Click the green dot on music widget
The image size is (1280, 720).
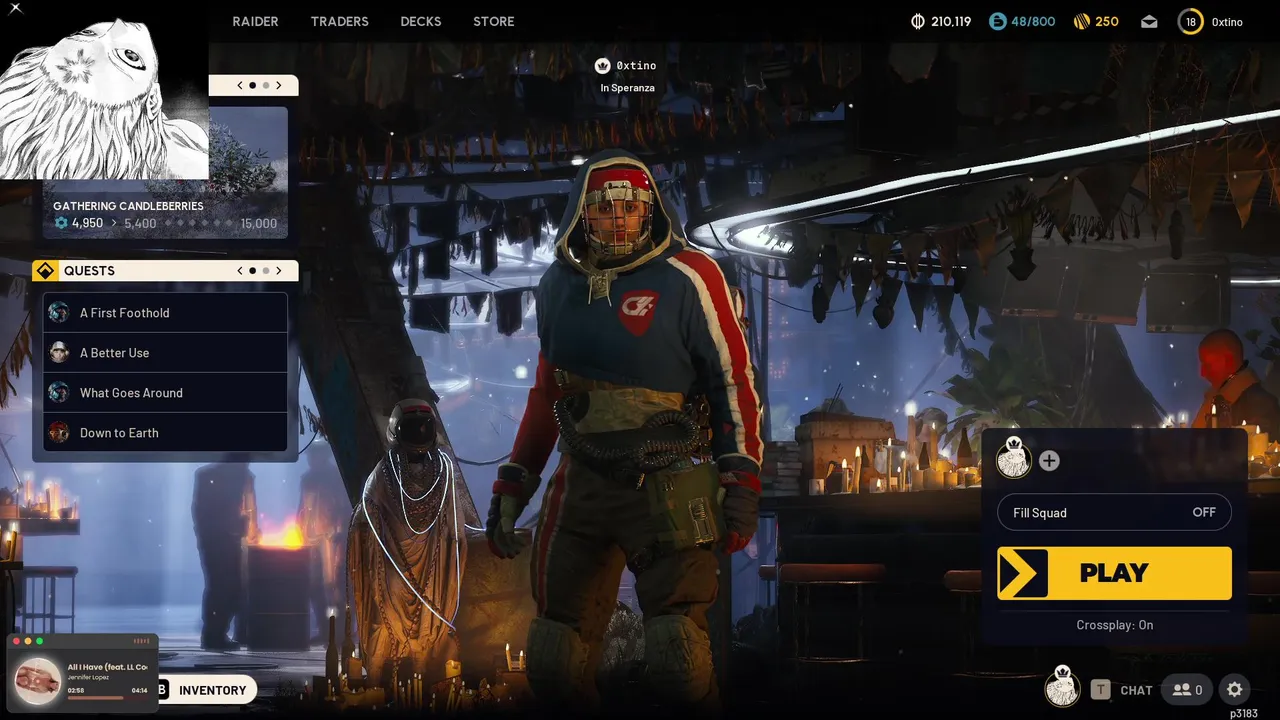39,640
